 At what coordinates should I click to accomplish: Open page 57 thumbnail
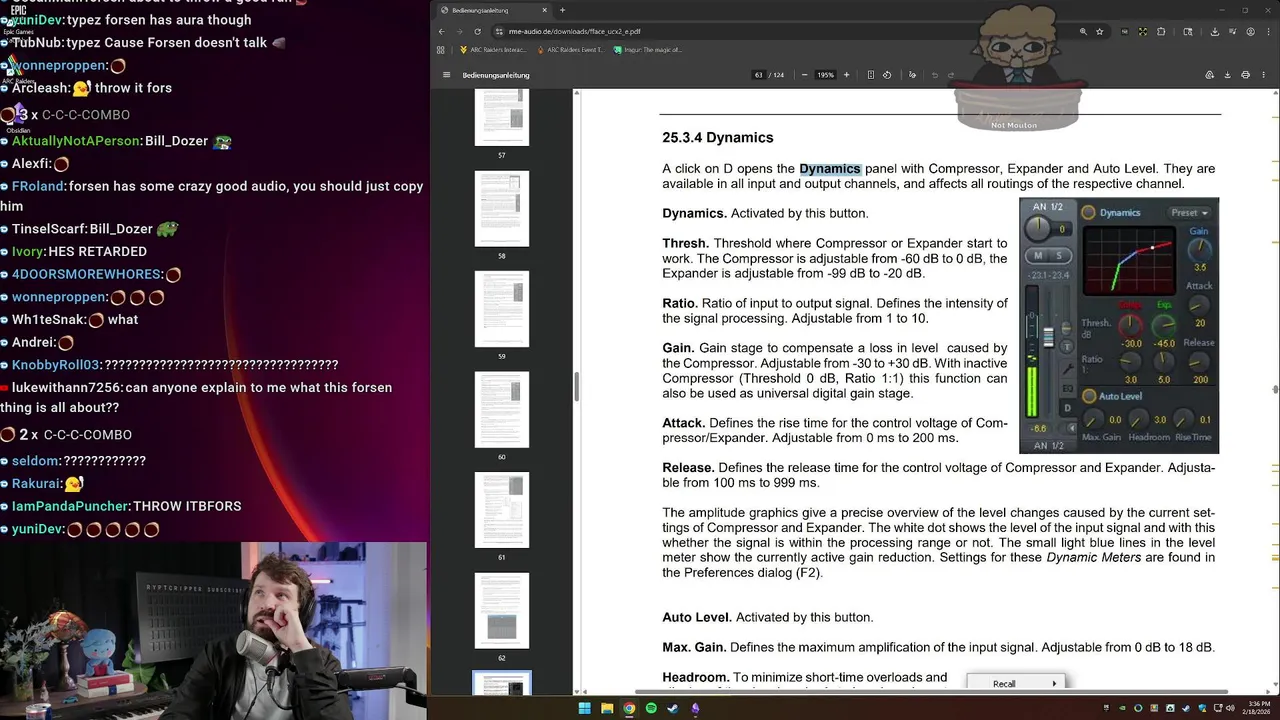pos(501,117)
